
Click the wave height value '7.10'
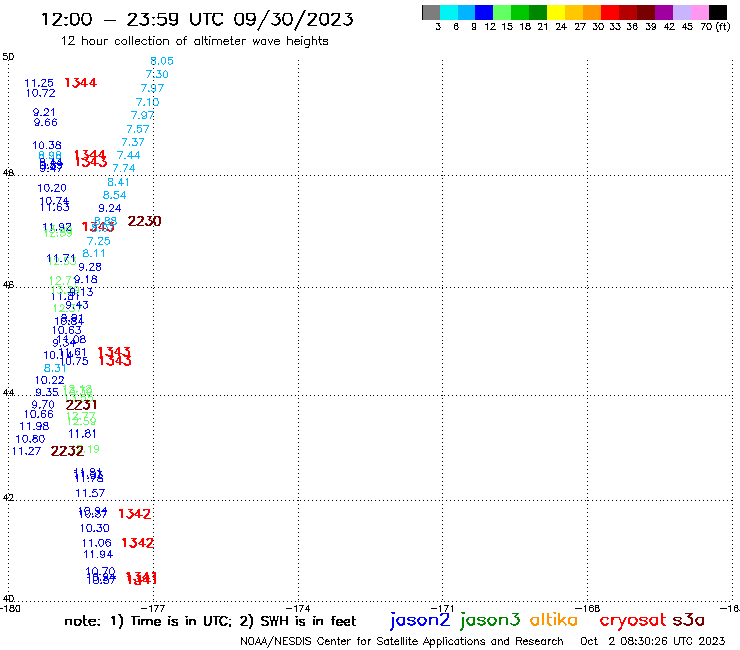pyautogui.click(x=148, y=102)
